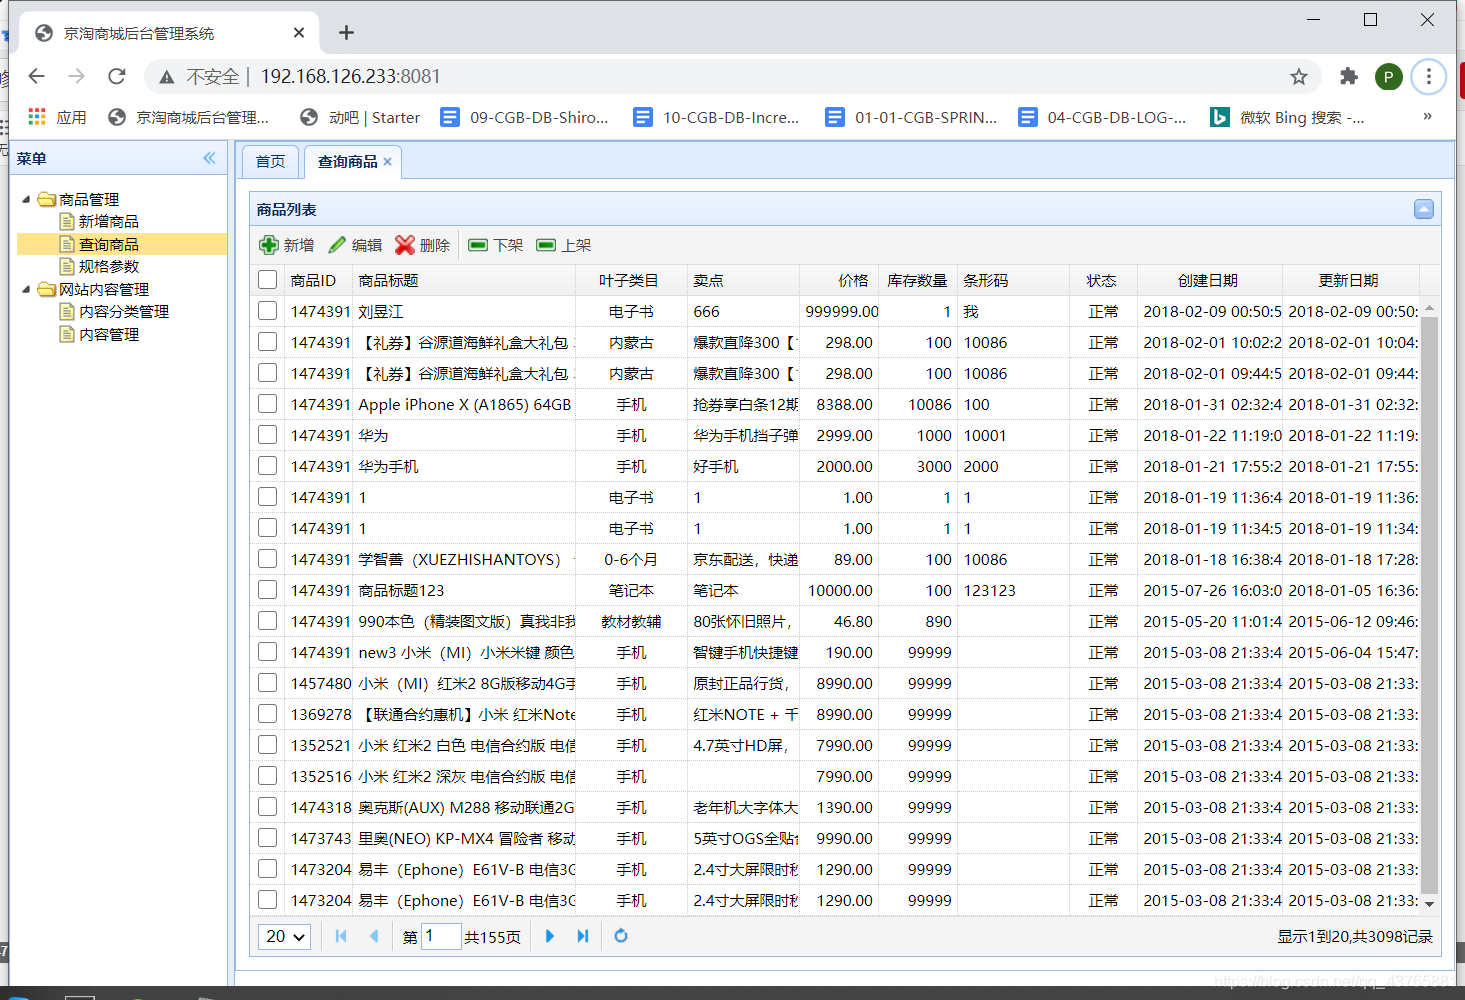The image size is (1465, 1000).
Task: Click the red 删除 delete button
Action: (x=423, y=245)
